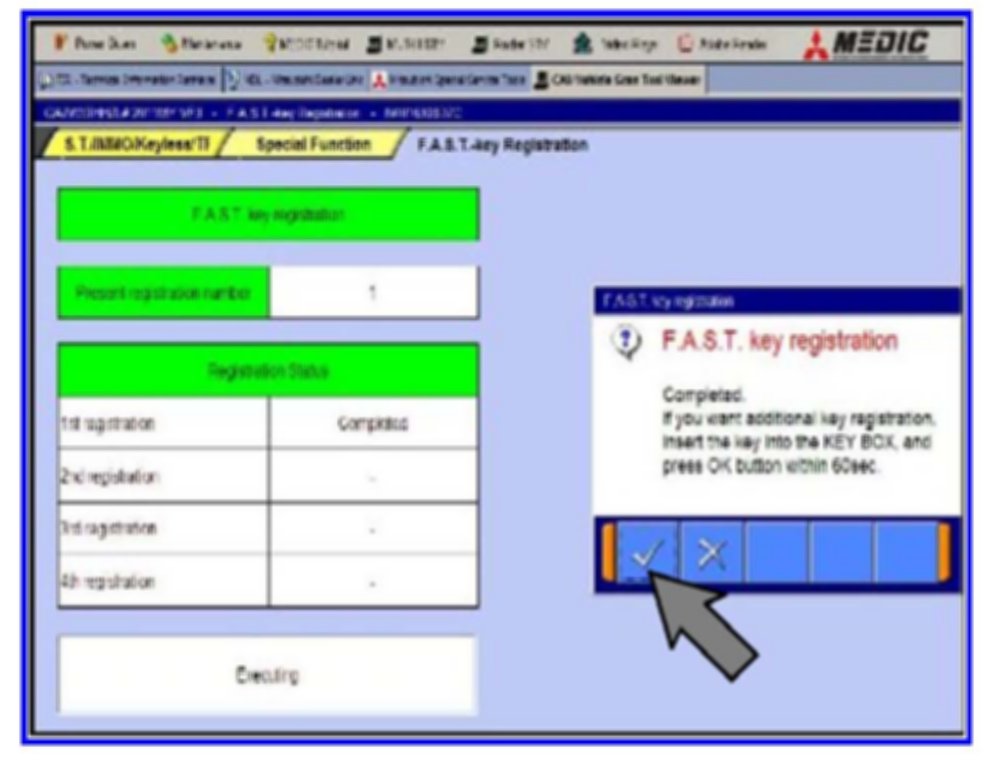Go back to the S.T./IMMO/Keyless/TI tab
991x775 pixels.
pos(129,145)
